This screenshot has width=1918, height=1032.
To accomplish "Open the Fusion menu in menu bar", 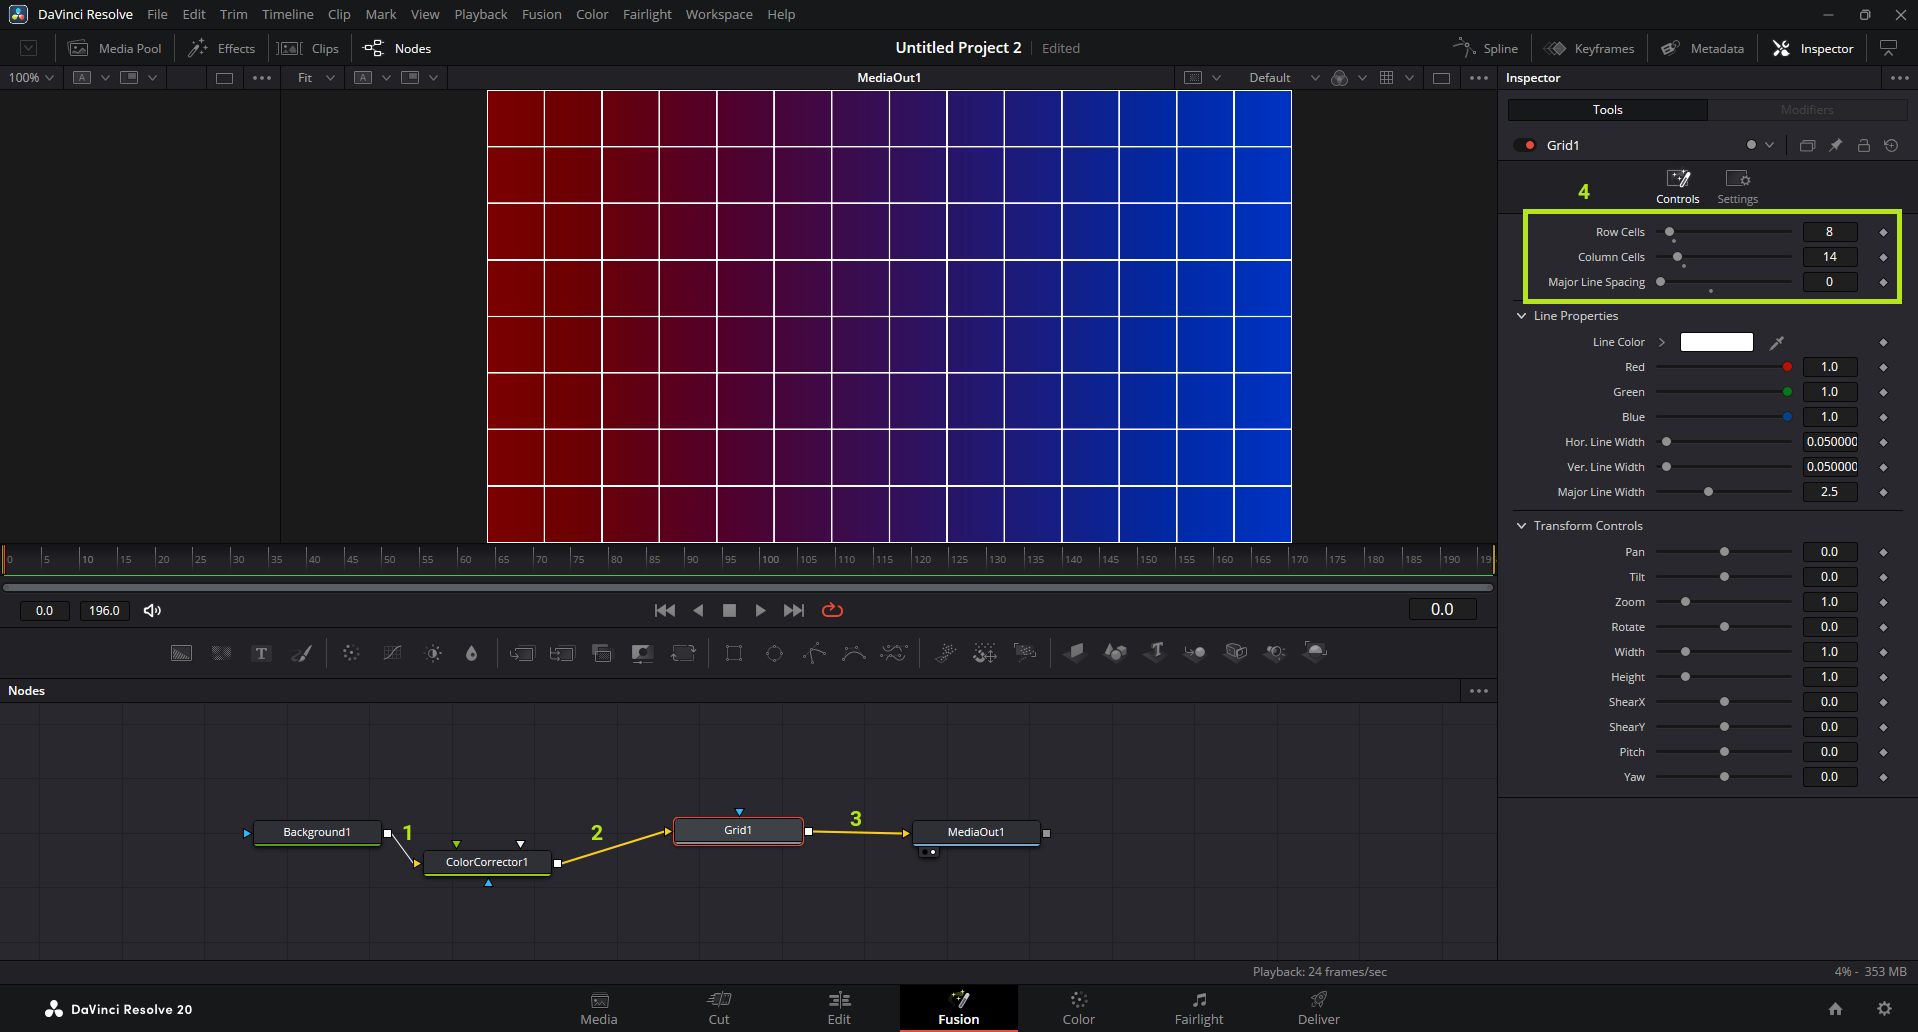I will pos(541,14).
